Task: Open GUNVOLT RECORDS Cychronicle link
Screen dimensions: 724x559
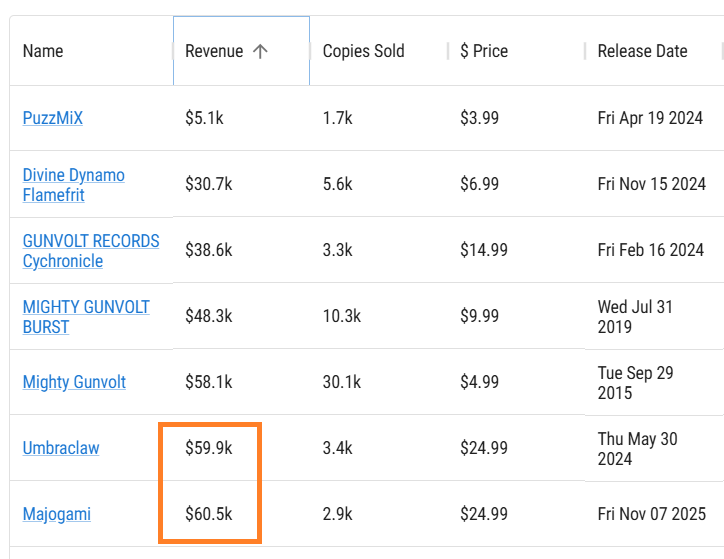Action: click(91, 251)
